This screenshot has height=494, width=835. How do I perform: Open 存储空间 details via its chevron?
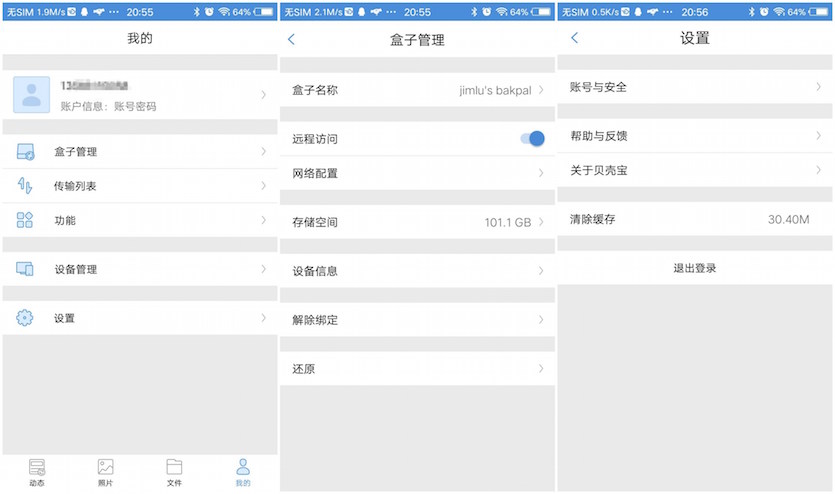tap(540, 222)
